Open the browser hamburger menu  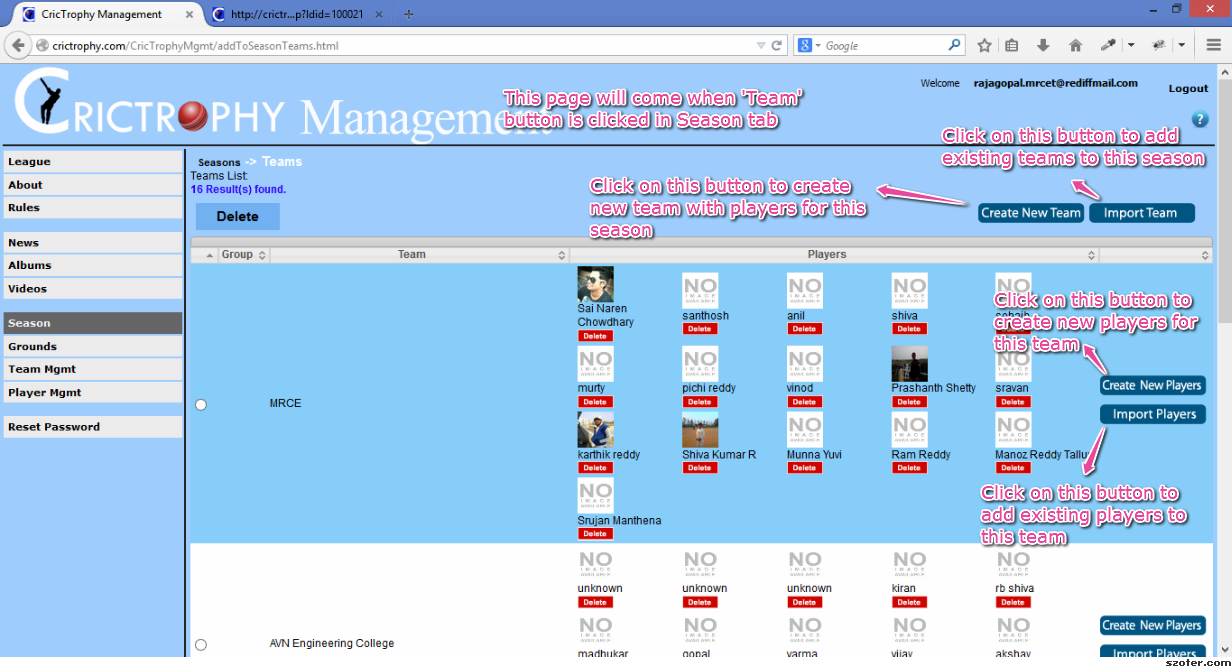(1213, 46)
